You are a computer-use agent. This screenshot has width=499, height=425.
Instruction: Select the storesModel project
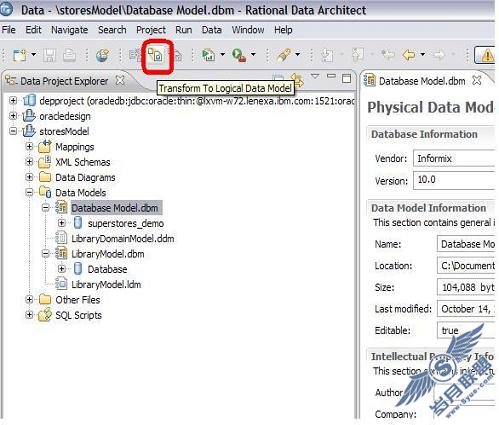click(64, 132)
